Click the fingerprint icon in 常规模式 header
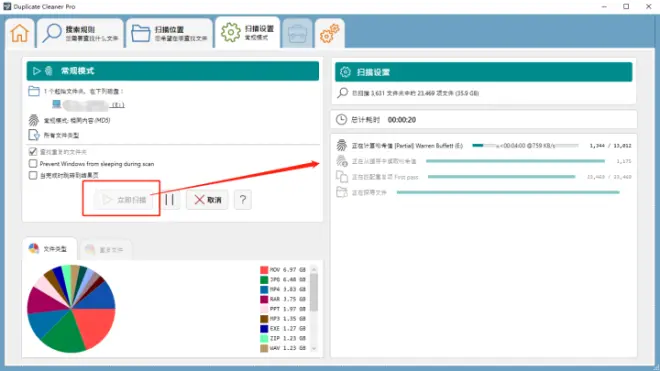This screenshot has height=371, width=660. (x=48, y=71)
